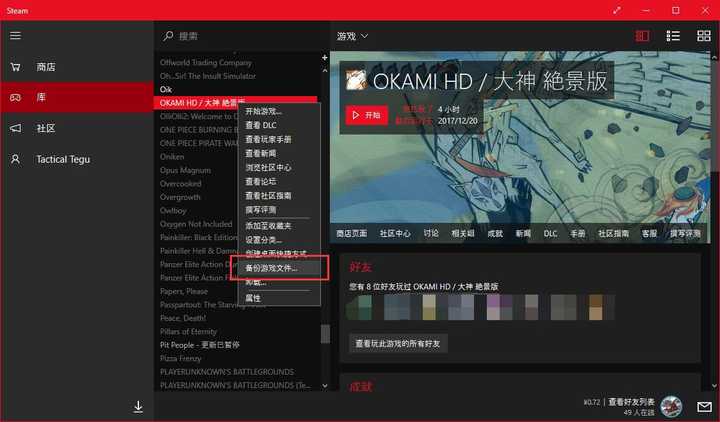Toggle the full-screen arrows in title bar
The image size is (720, 422).
617,10
